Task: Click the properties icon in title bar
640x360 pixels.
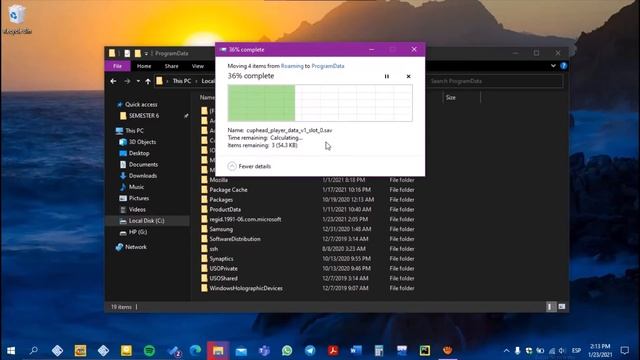Action: tap(127, 53)
